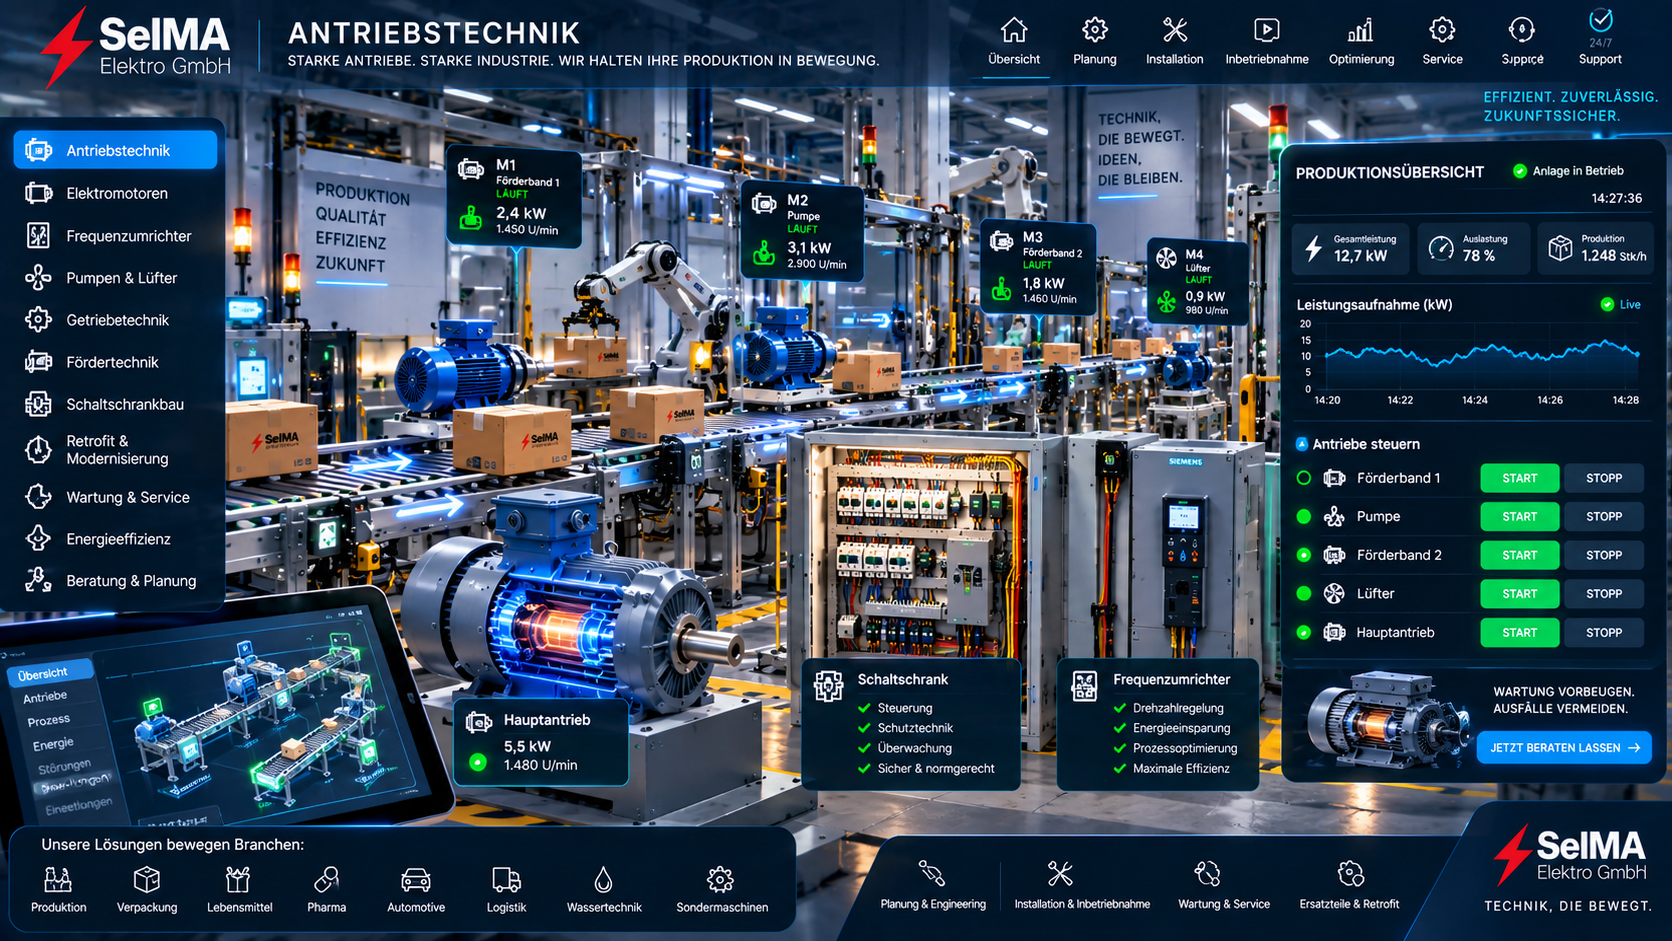This screenshot has height=941, width=1672.
Task: Open the M3 Förderband 2 info card
Action: coord(1040,268)
